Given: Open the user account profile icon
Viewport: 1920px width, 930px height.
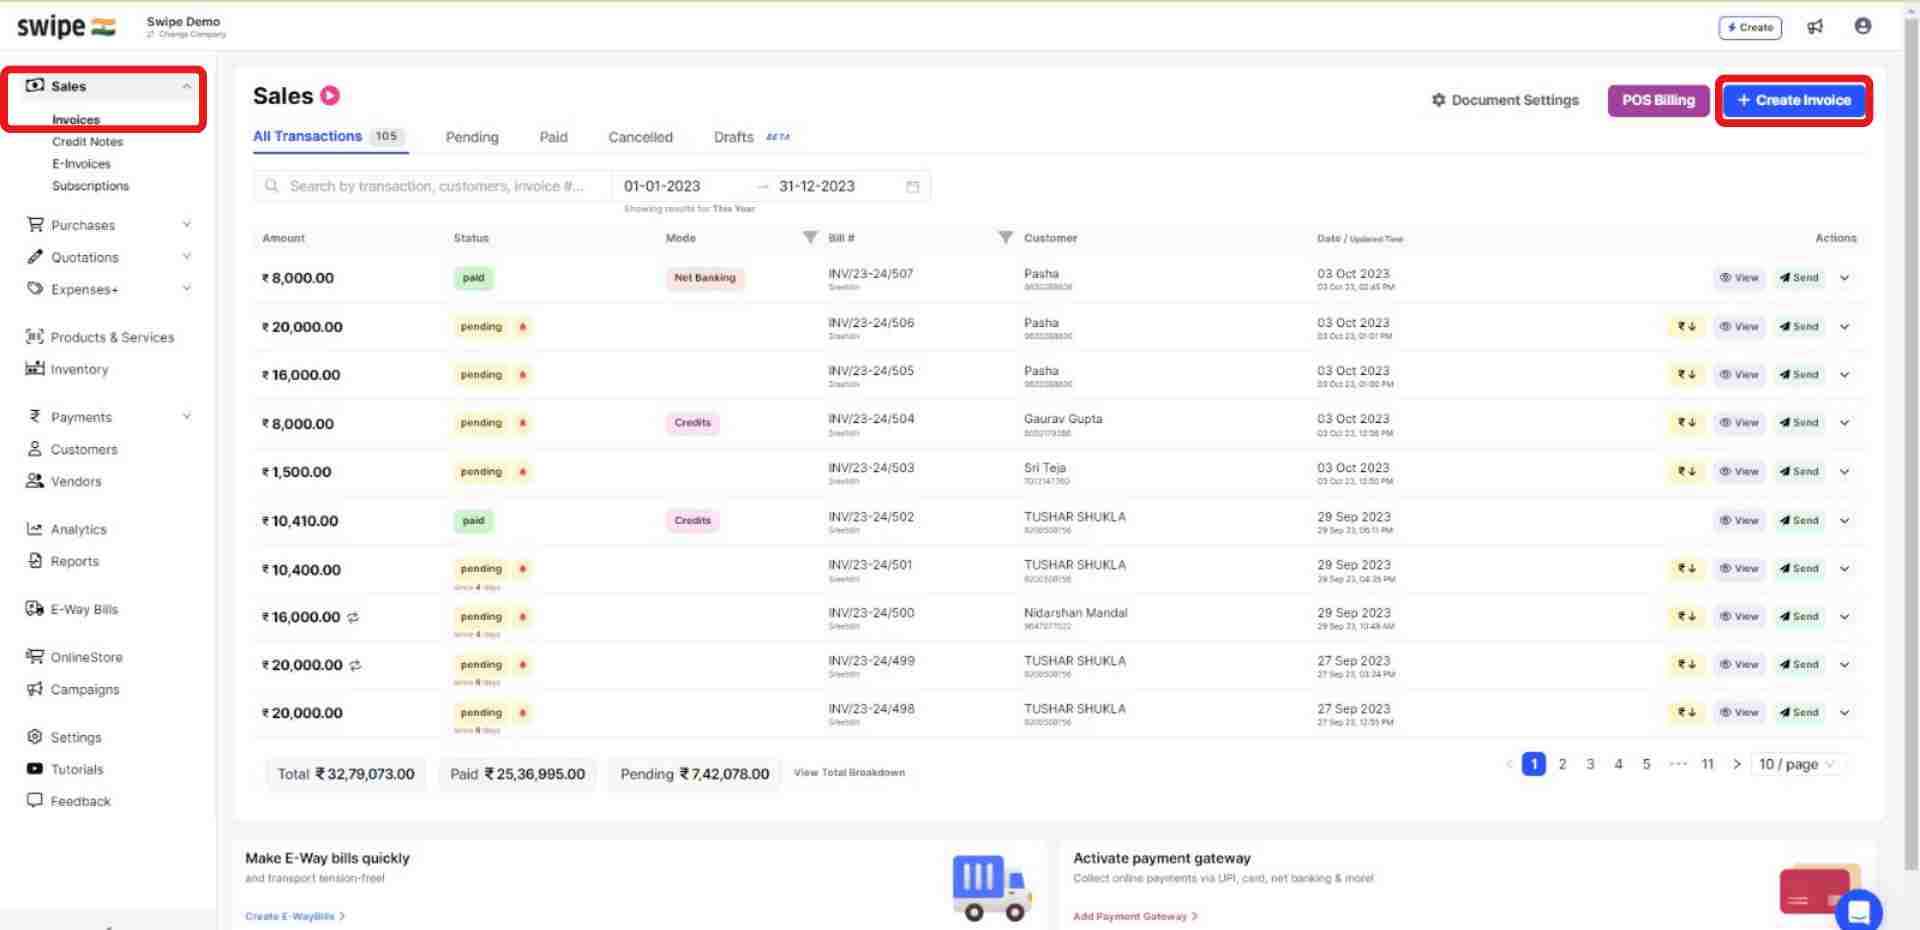Looking at the screenshot, I should [x=1862, y=26].
